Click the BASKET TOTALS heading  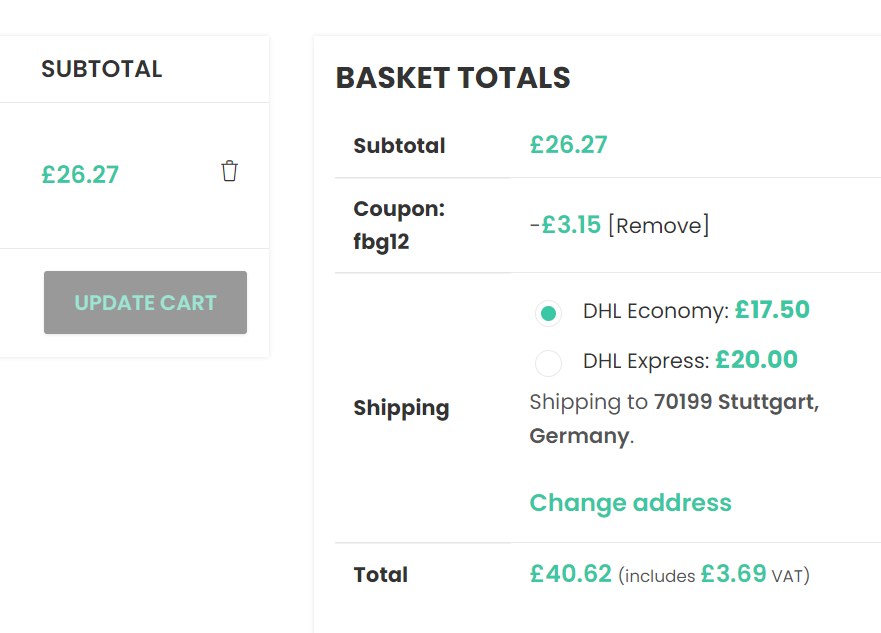tap(453, 78)
